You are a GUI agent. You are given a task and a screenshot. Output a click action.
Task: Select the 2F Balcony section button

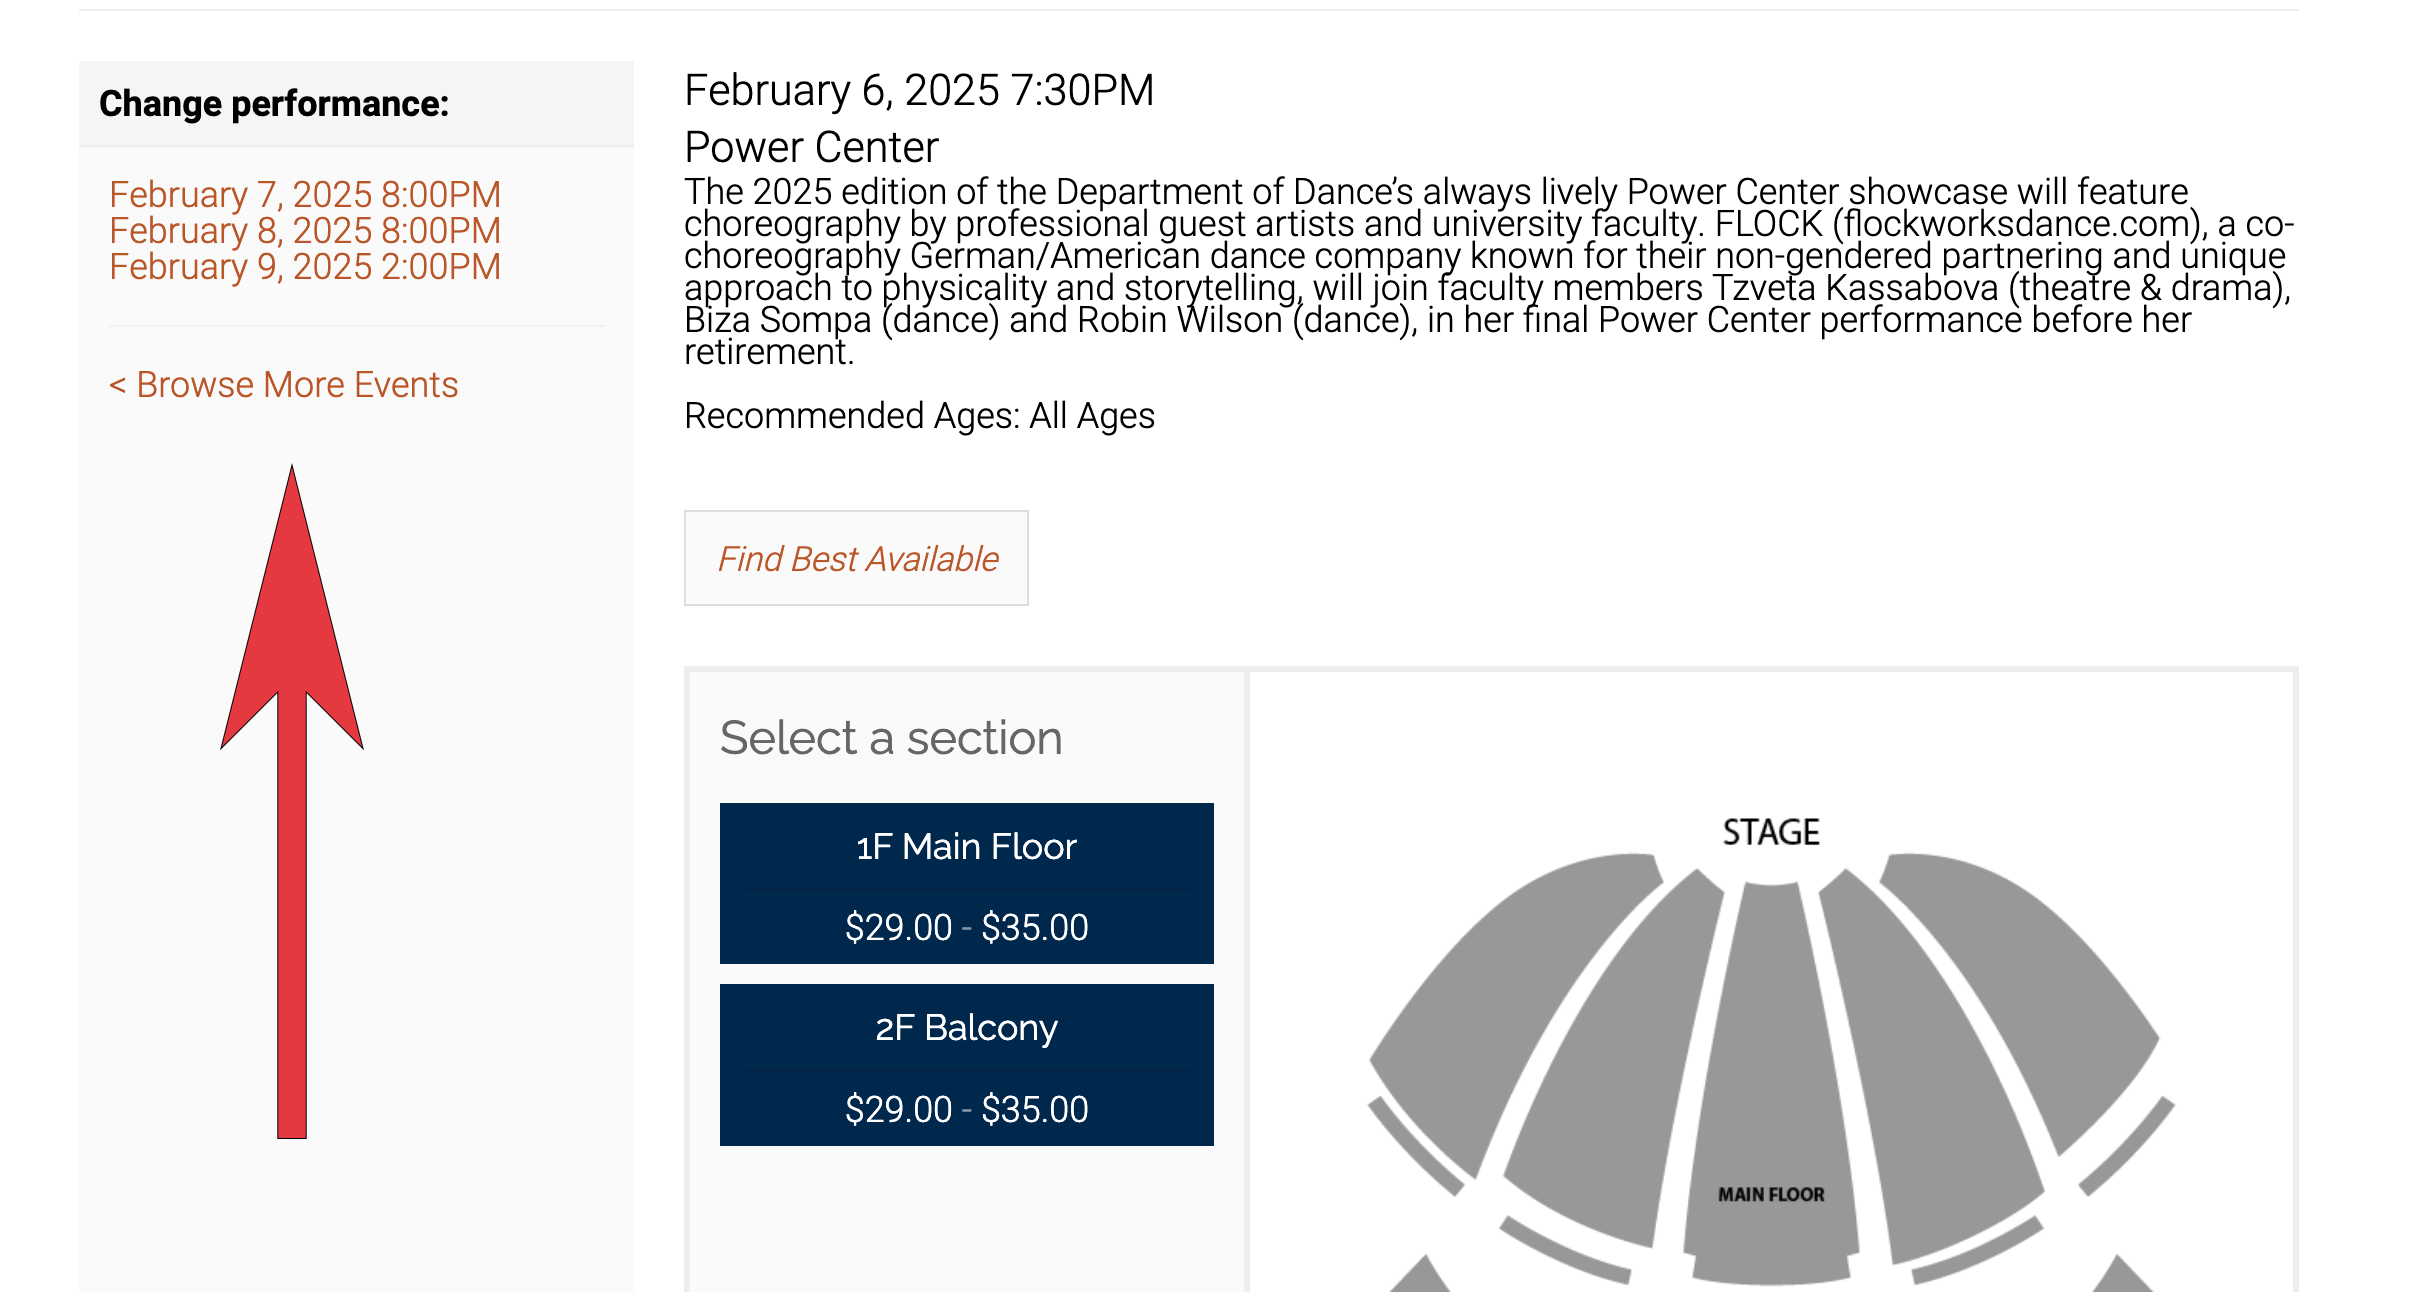(967, 1065)
